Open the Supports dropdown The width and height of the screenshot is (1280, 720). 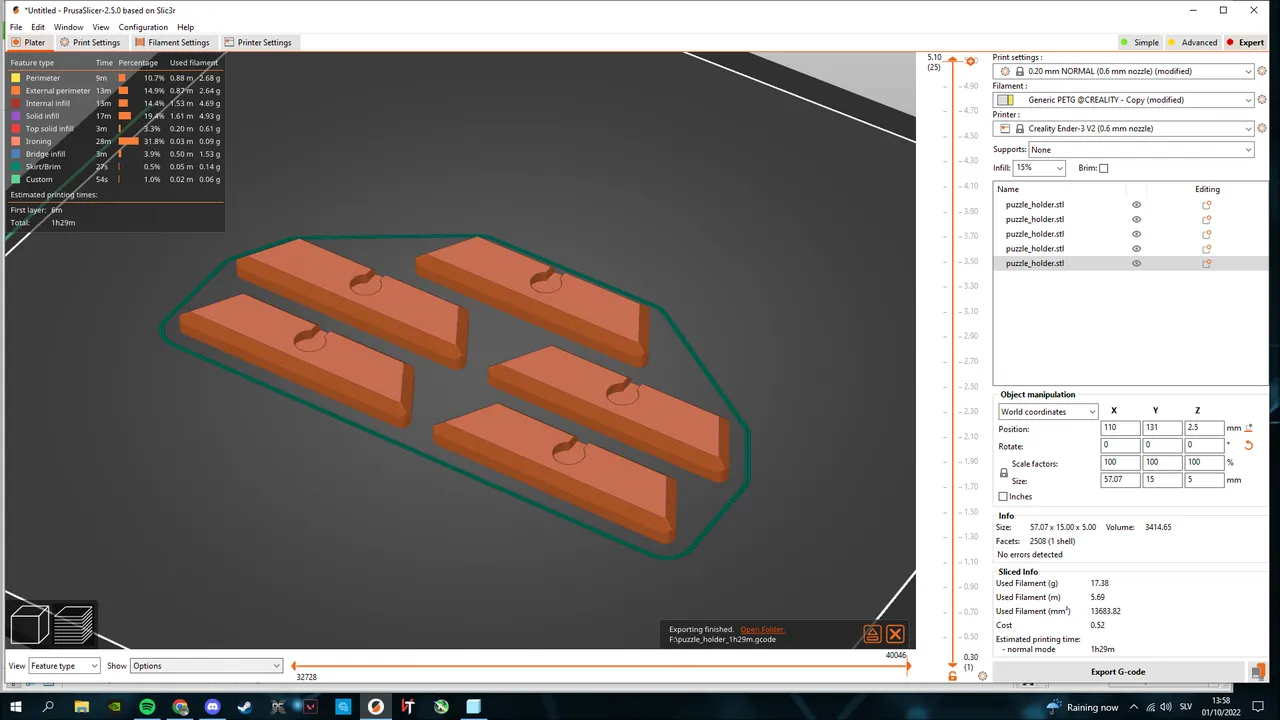click(x=1141, y=150)
